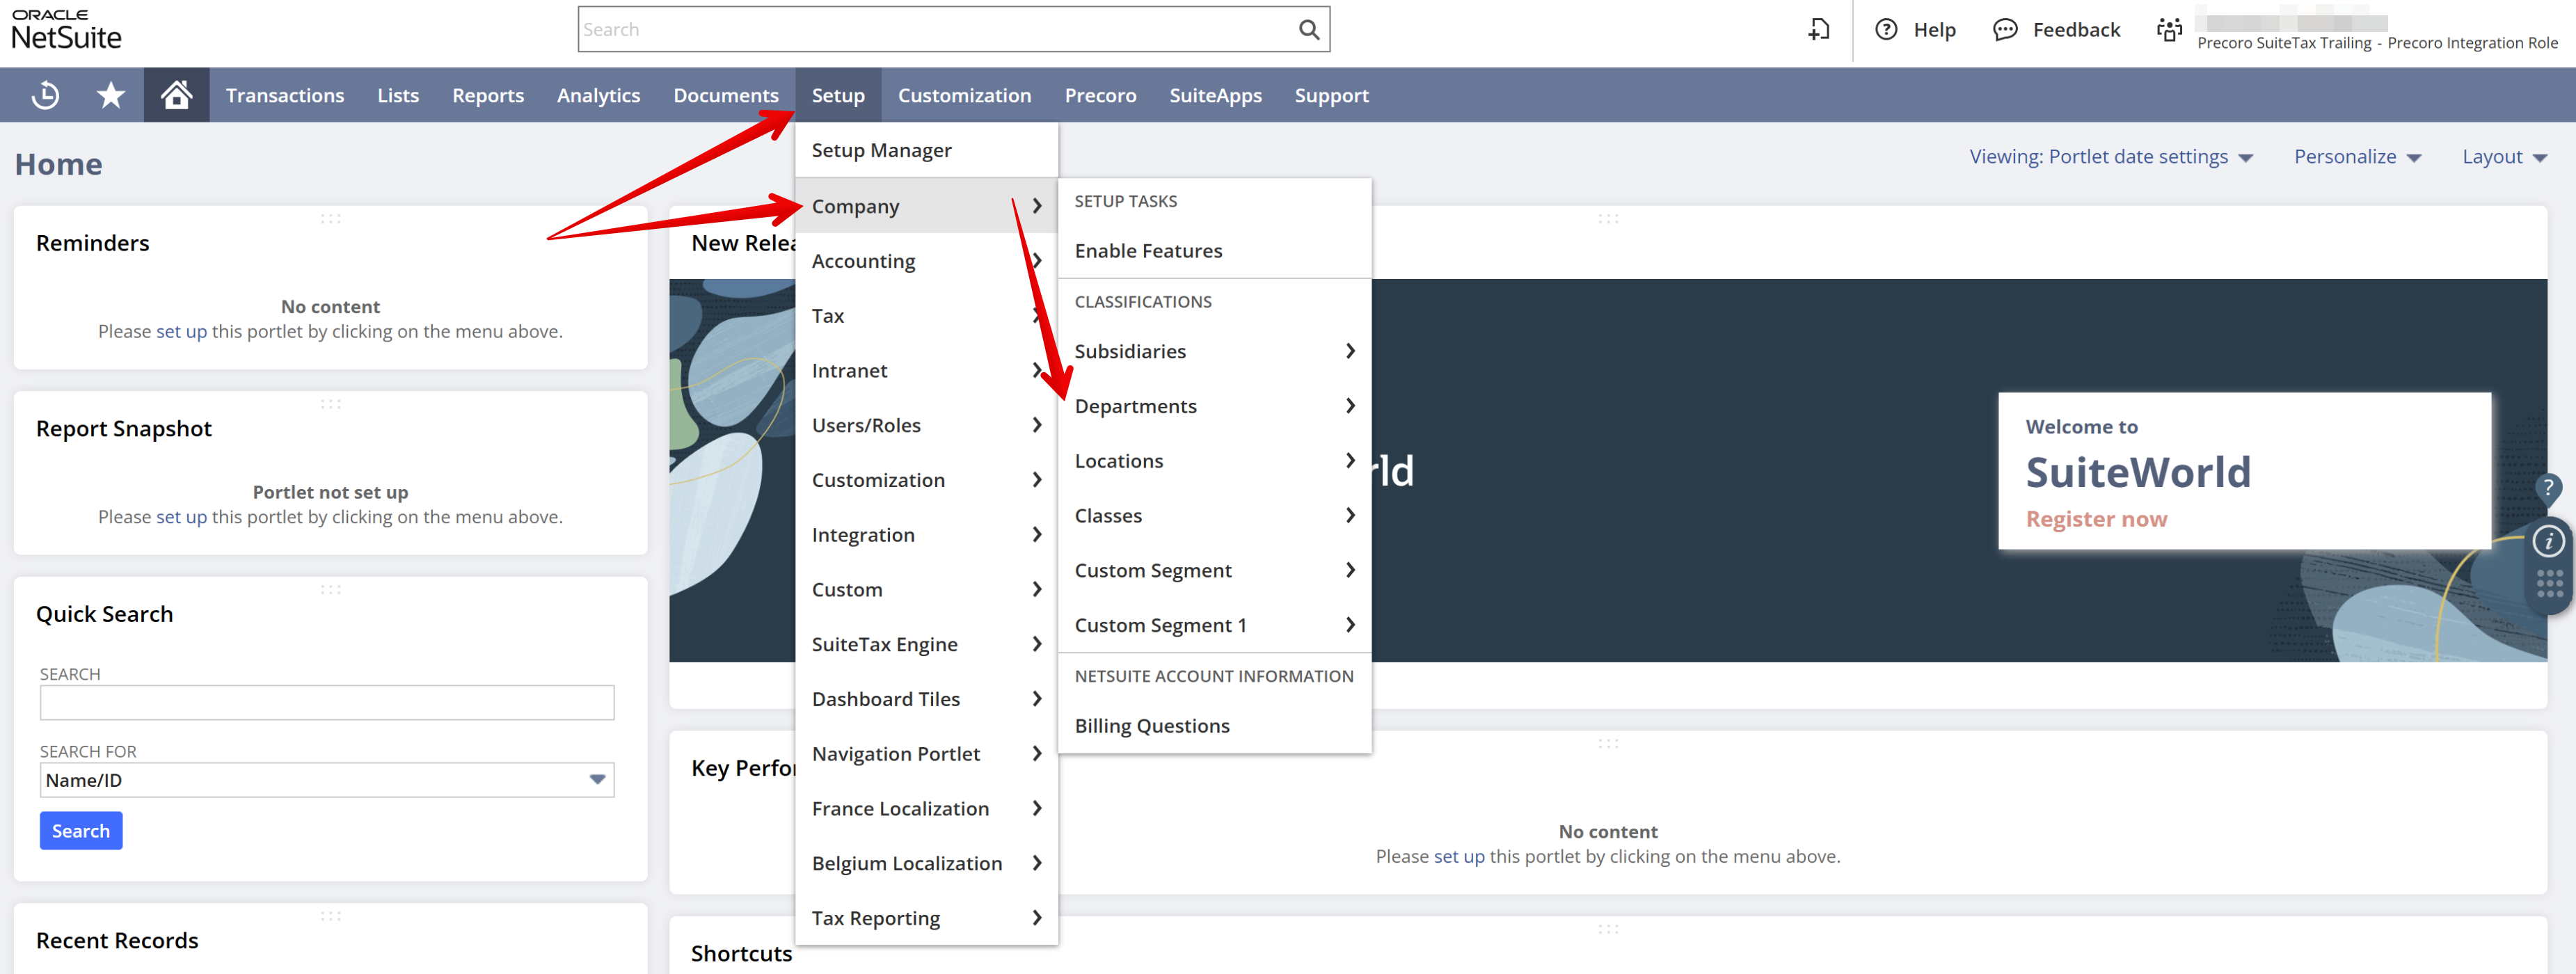Open the Analytics menu
This screenshot has width=2576, height=974.
click(x=598, y=95)
